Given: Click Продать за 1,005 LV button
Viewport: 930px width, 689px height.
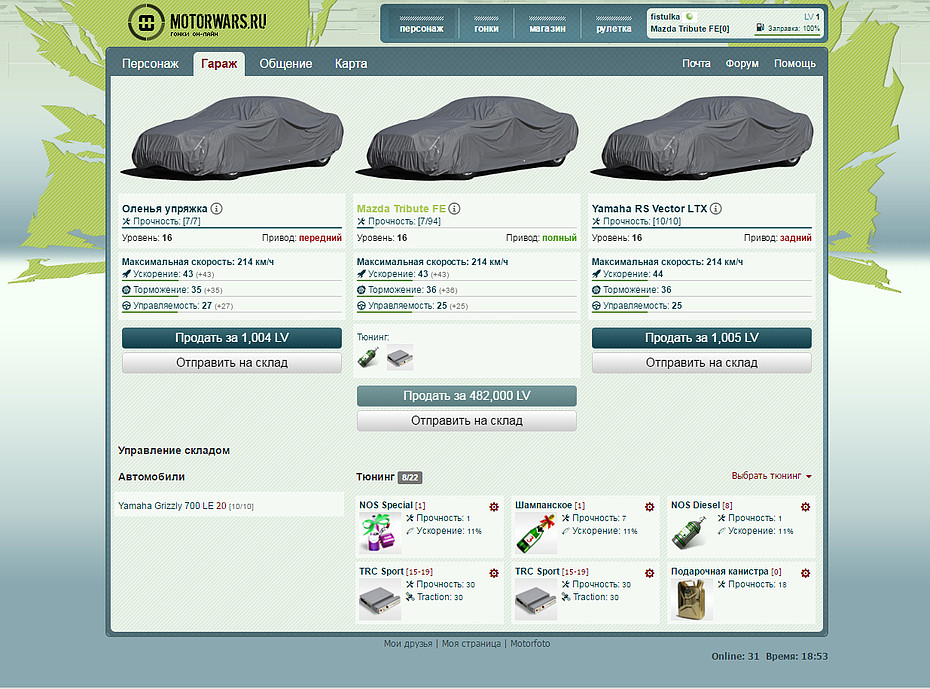Looking at the screenshot, I should [702, 338].
